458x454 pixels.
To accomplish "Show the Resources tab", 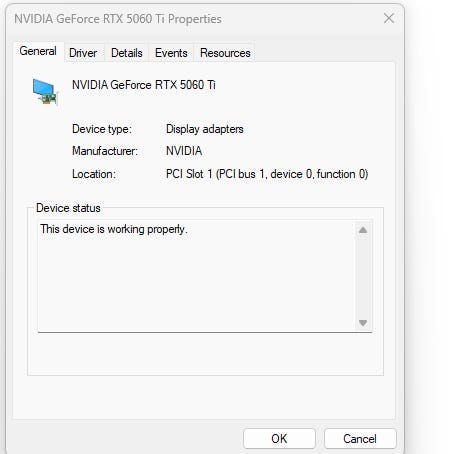I will pos(225,53).
